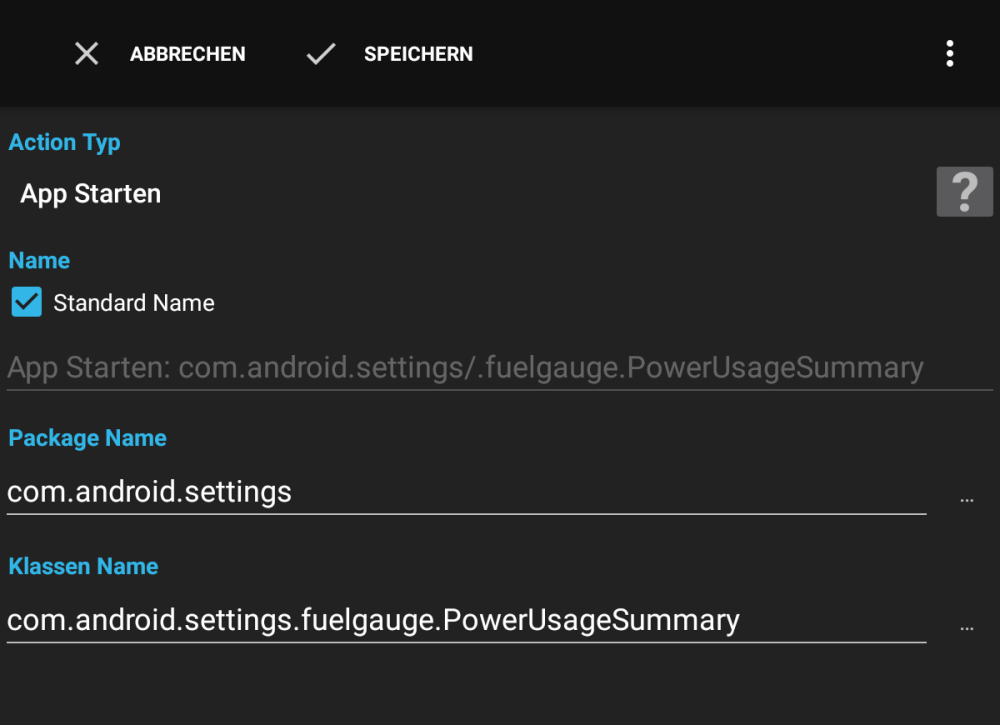Click the SPEICHERN button
The width and height of the screenshot is (1000, 725).
click(418, 53)
